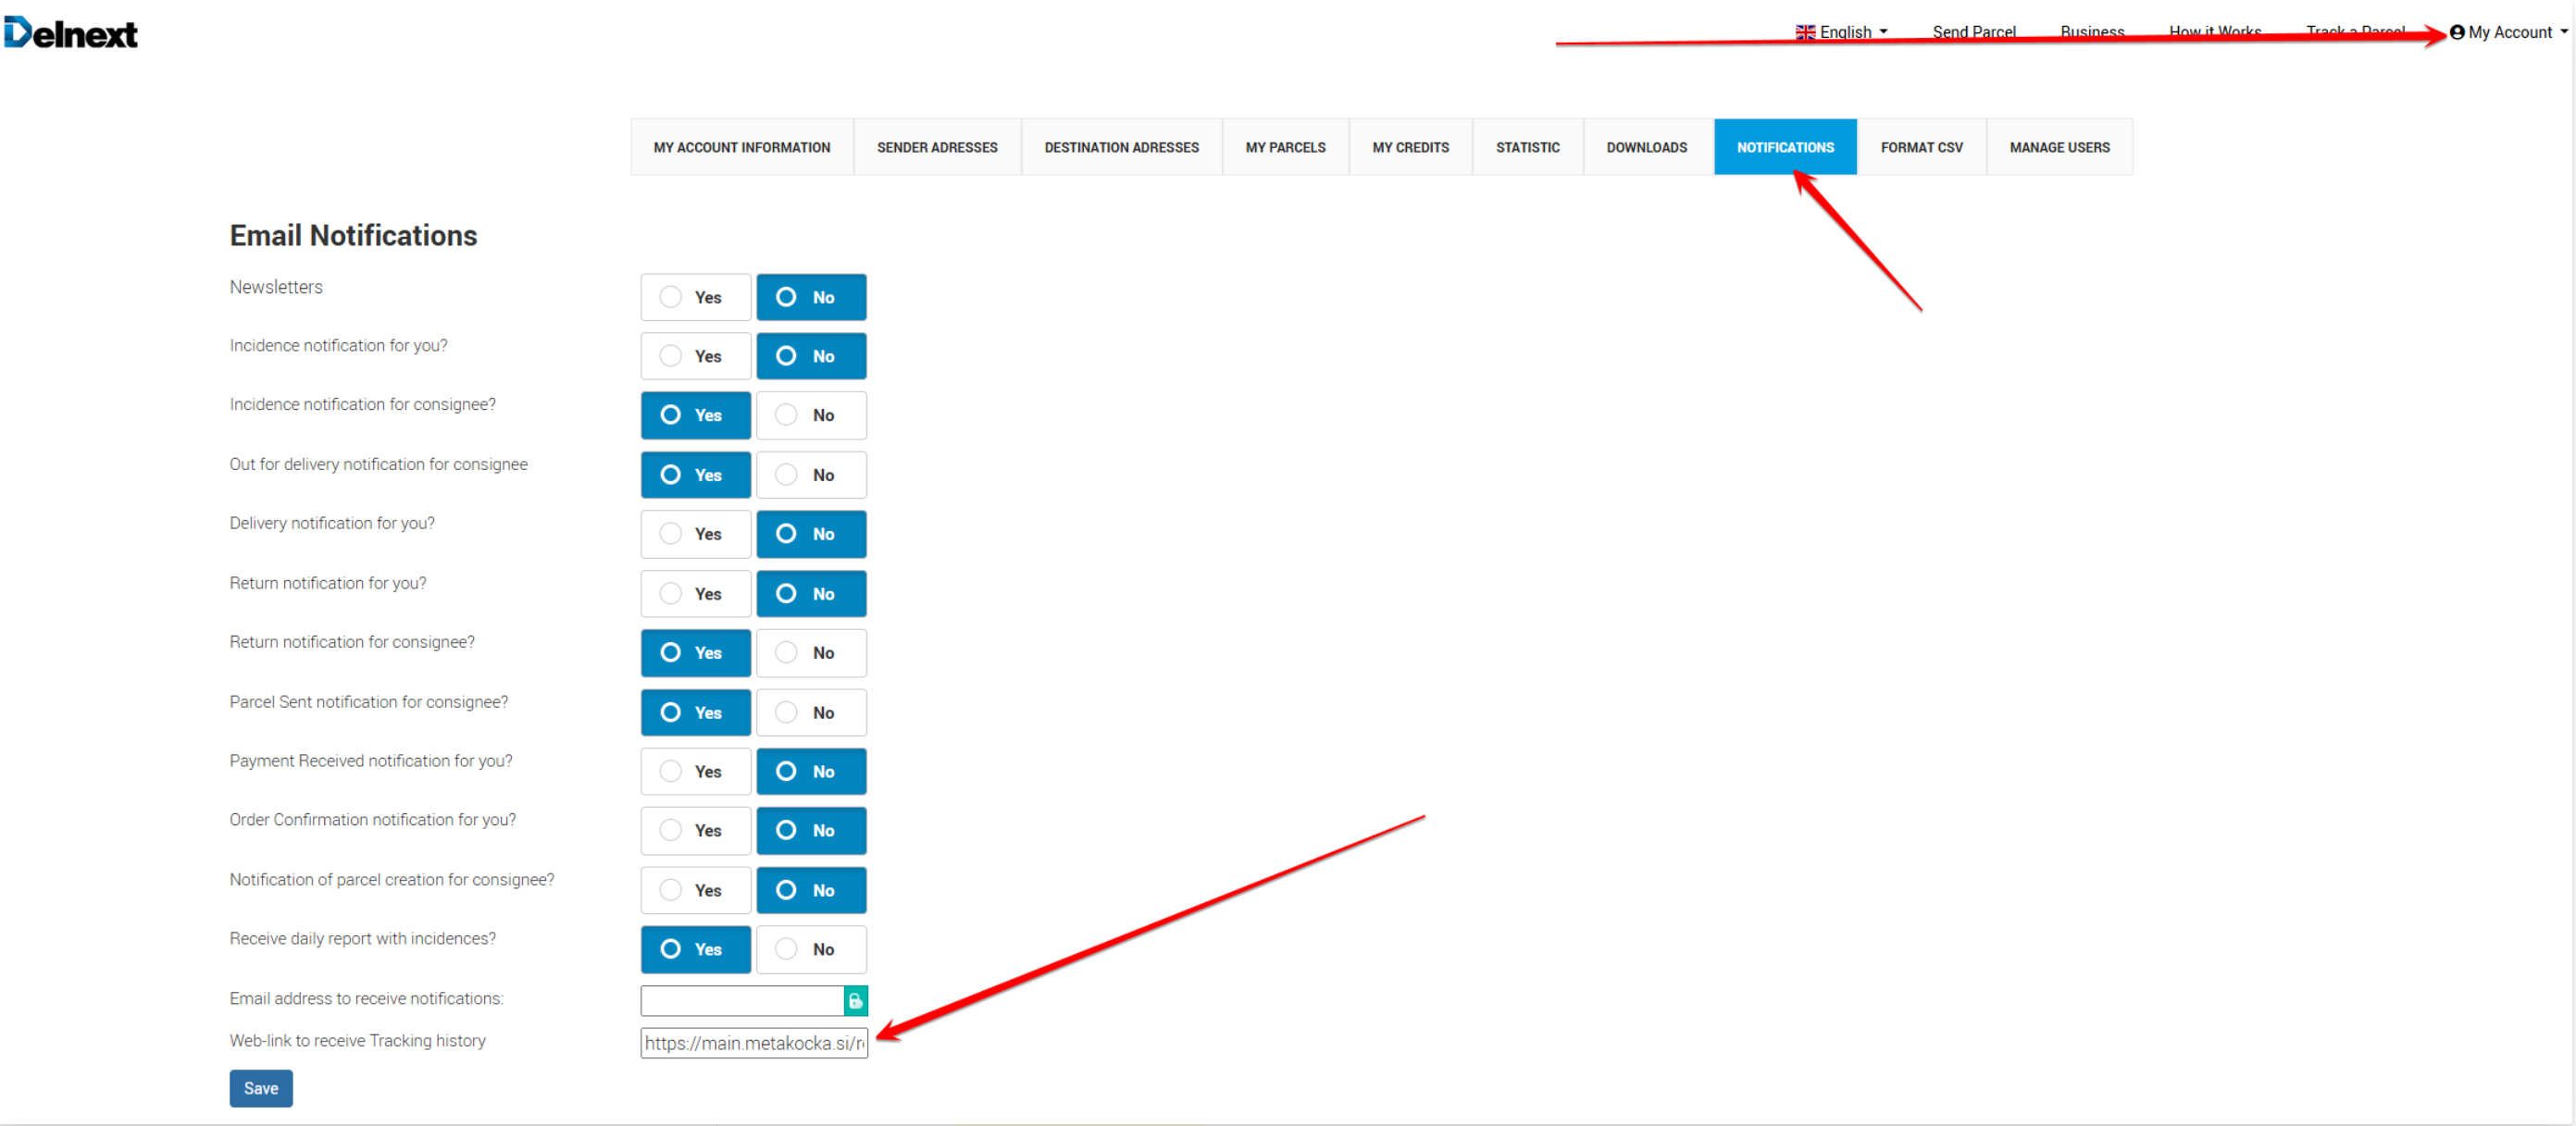Open the English language dropdown
The image size is (2576, 1126).
pos(1845,32)
